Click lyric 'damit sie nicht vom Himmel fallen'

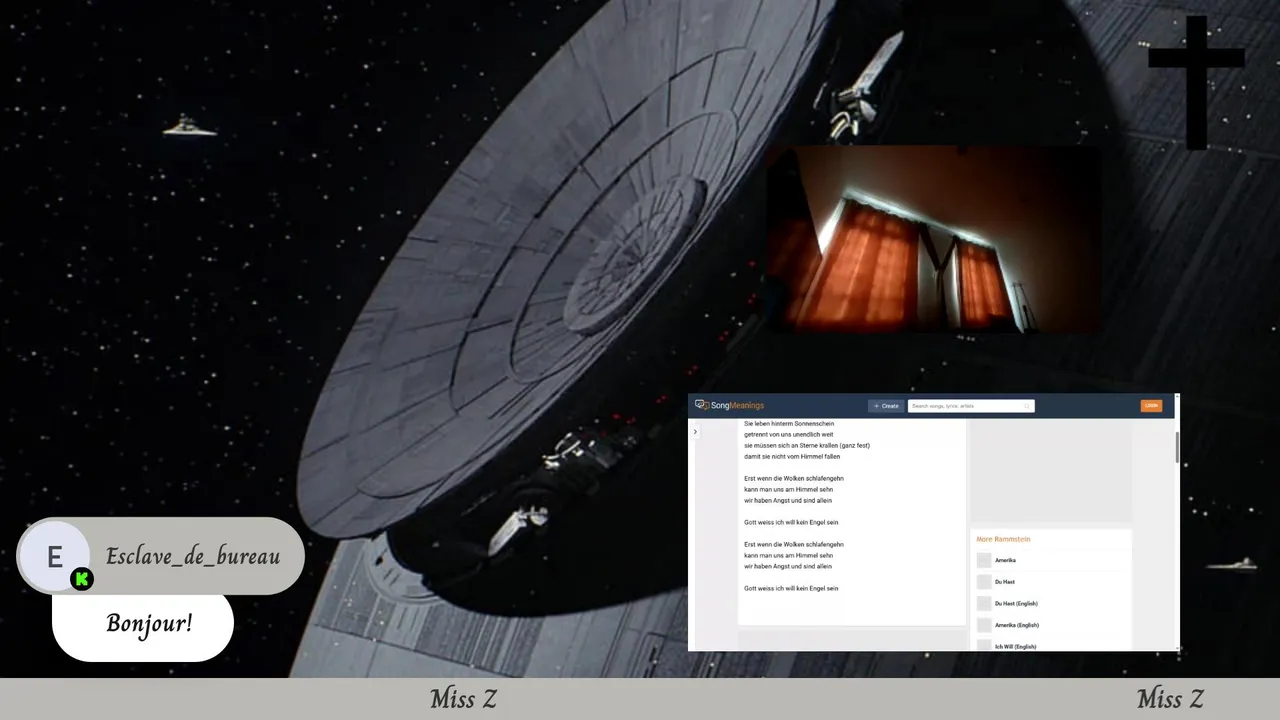(792, 456)
